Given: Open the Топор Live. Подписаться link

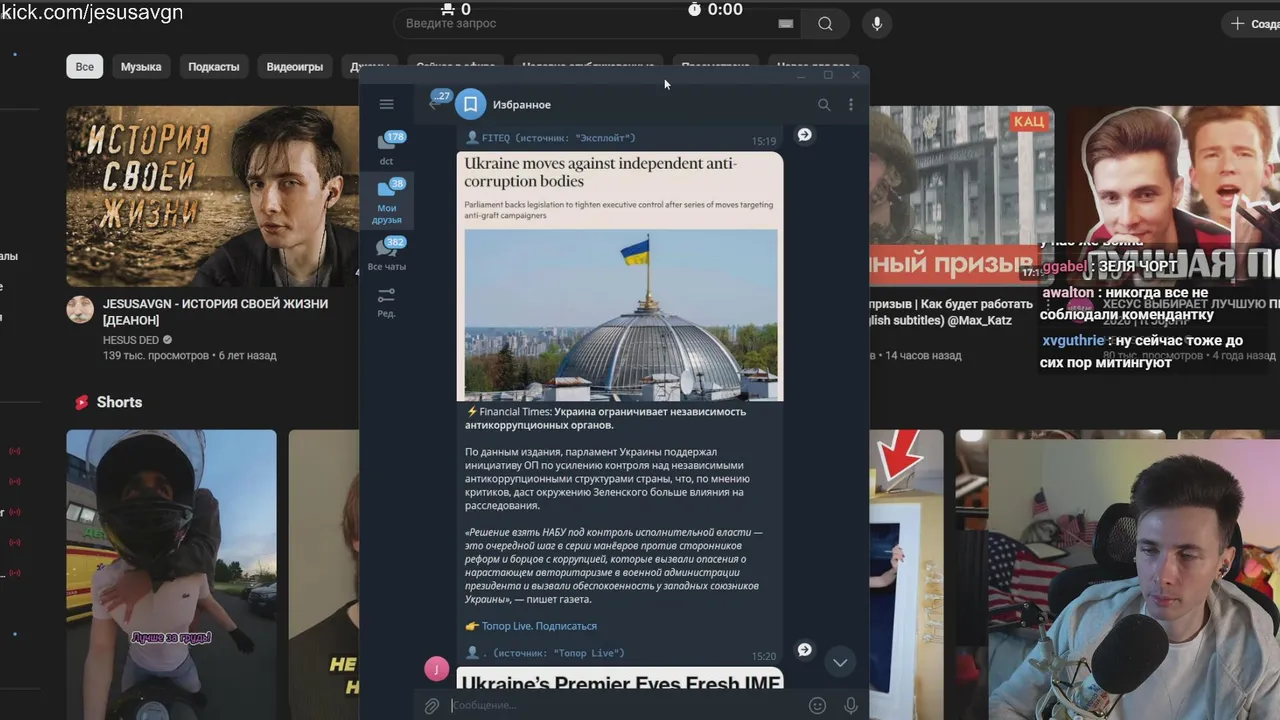Looking at the screenshot, I should coord(539,626).
